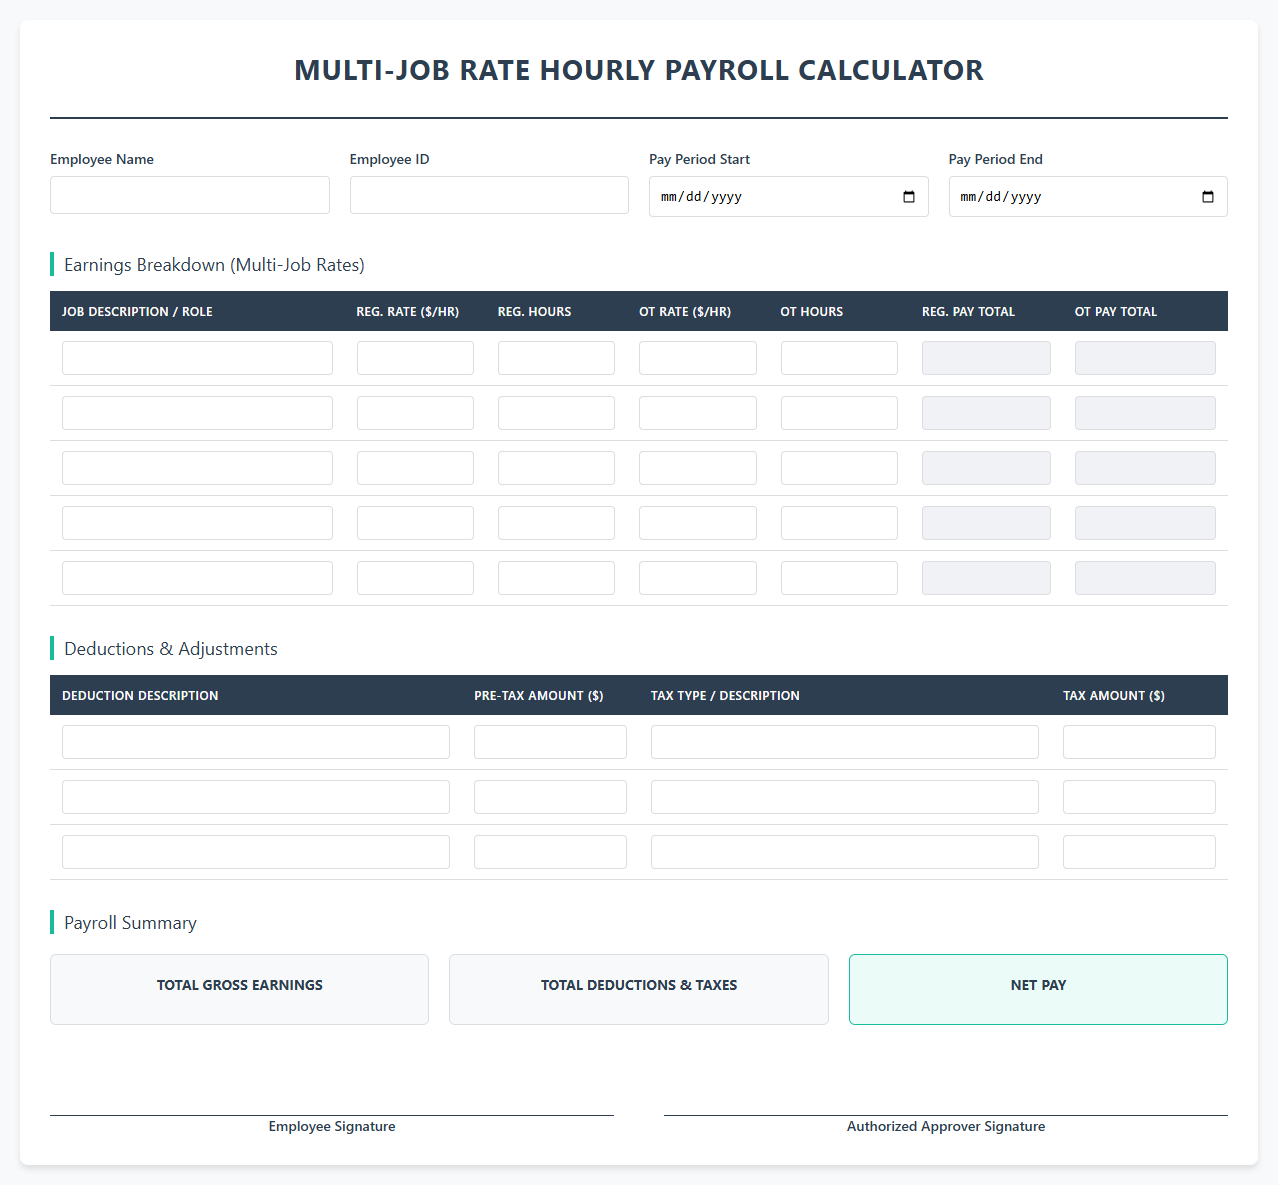Click first row Reg. Hours field

tap(556, 358)
